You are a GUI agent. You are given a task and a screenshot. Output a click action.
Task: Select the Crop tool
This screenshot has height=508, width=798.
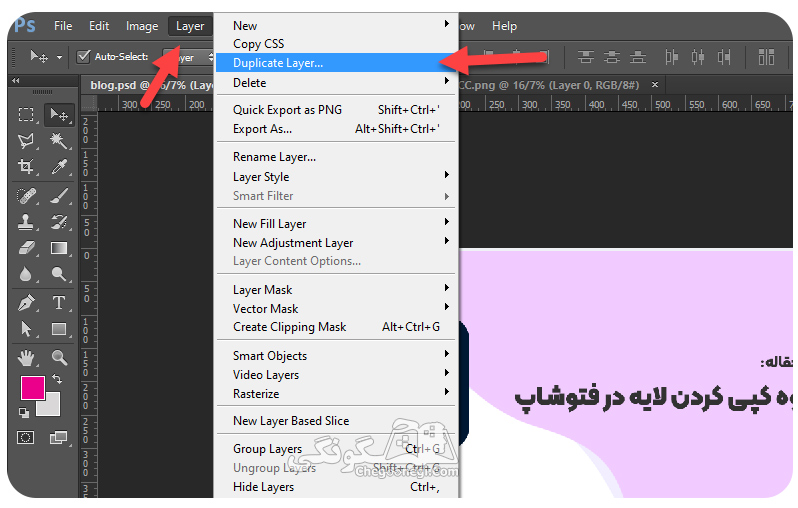(26, 166)
